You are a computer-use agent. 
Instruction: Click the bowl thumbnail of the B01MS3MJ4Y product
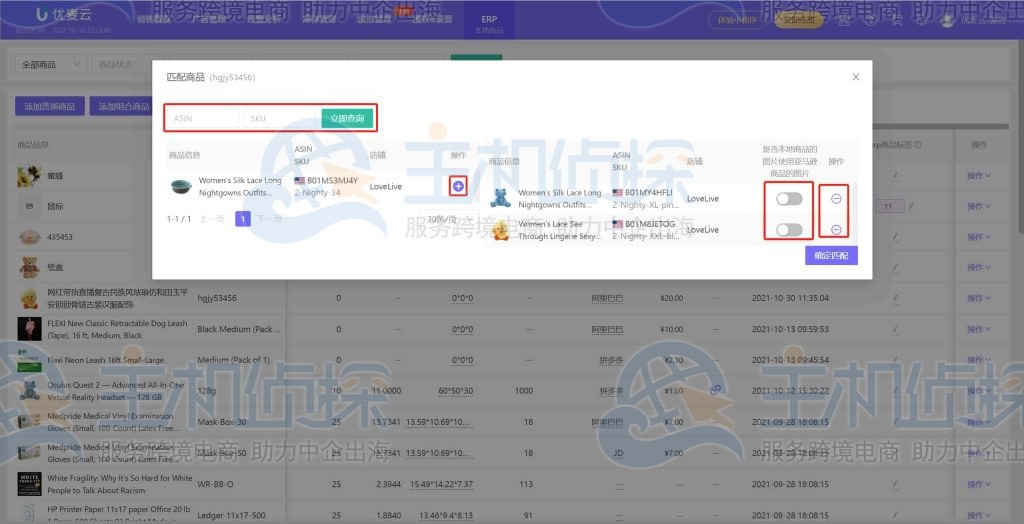[181, 187]
